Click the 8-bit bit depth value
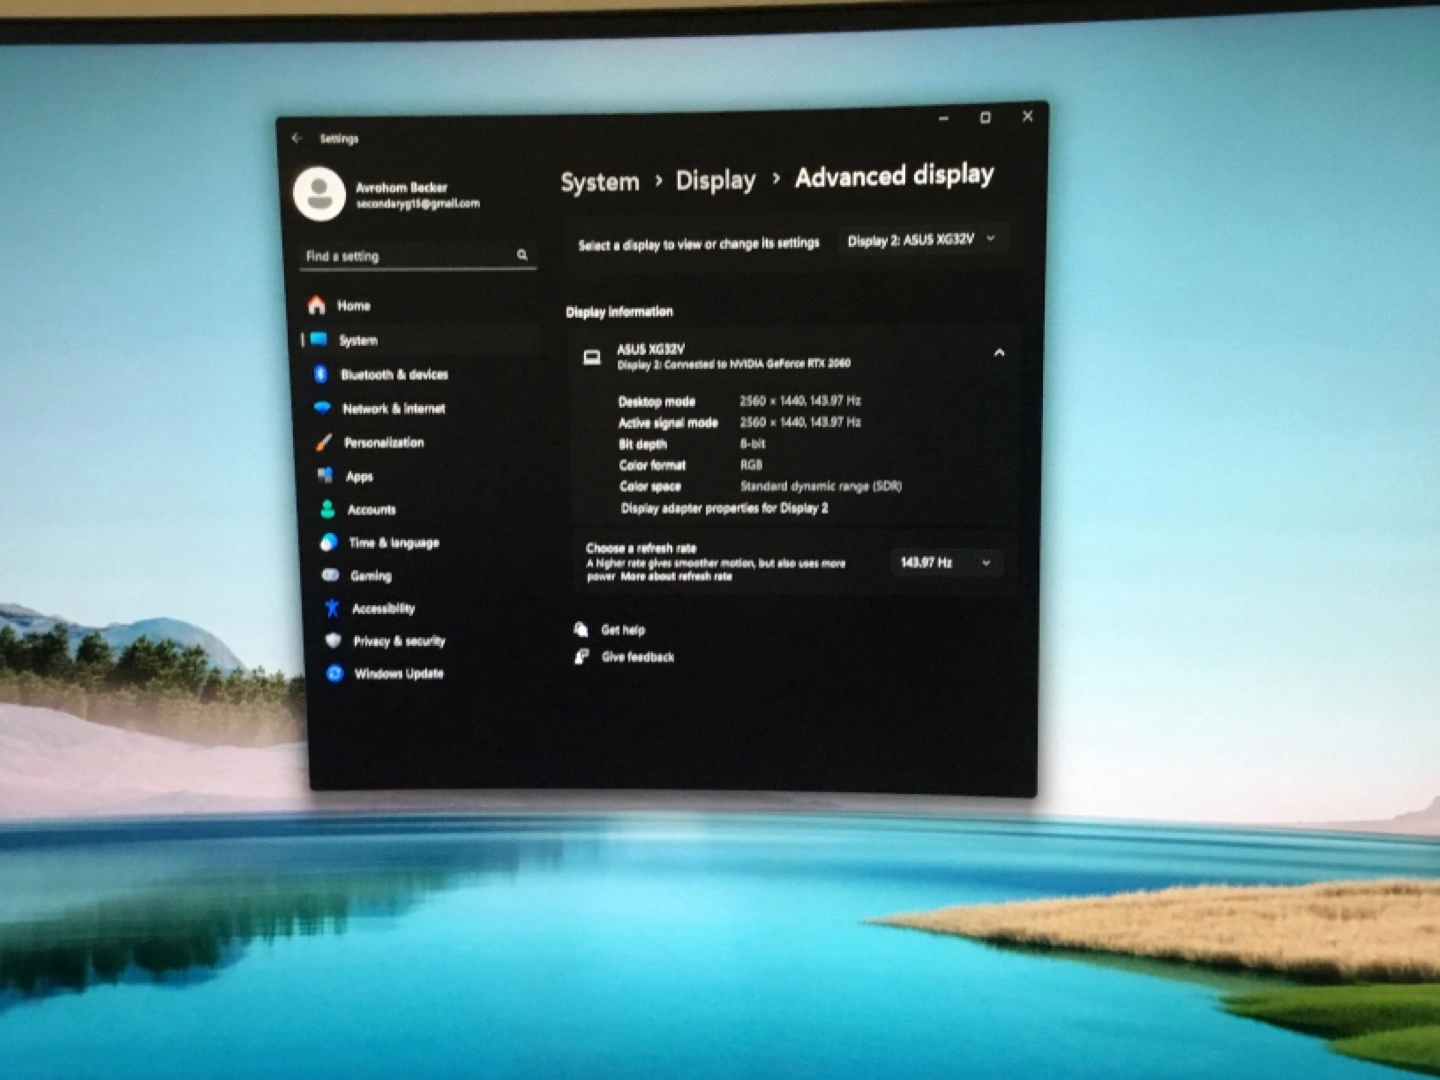The width and height of the screenshot is (1440, 1080). (x=753, y=443)
